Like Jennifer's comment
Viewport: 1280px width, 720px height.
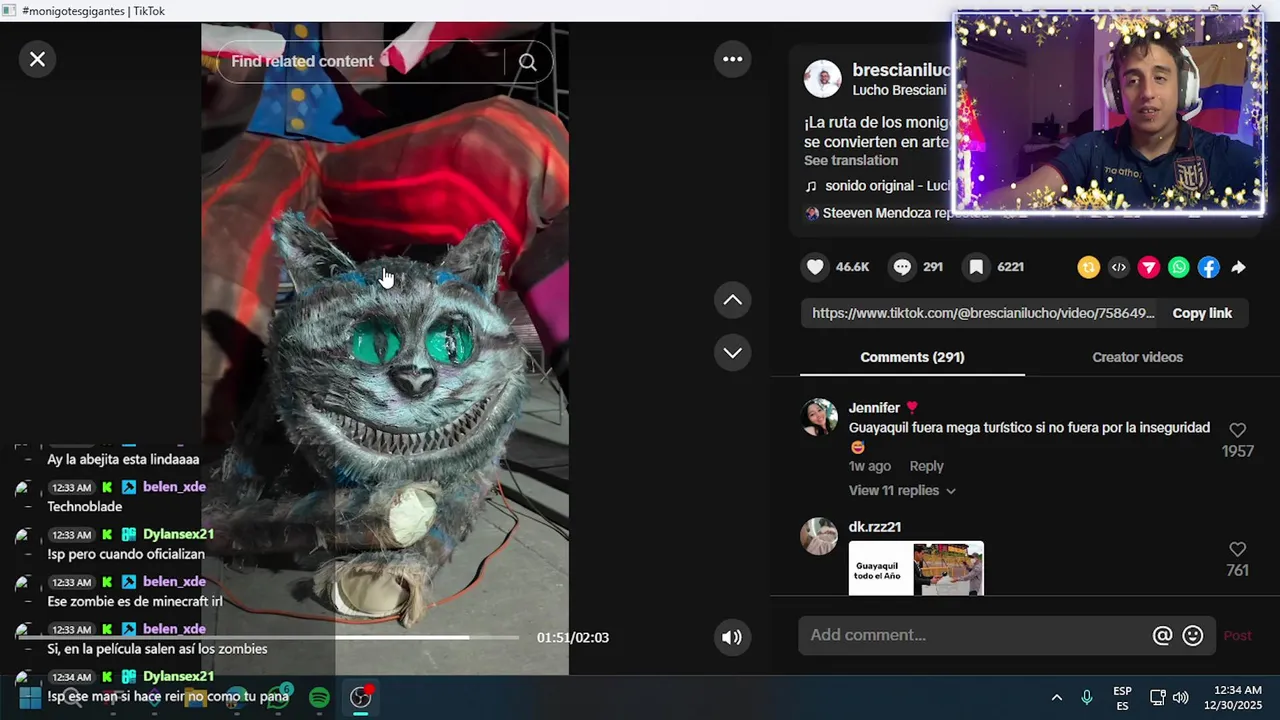tap(1237, 430)
